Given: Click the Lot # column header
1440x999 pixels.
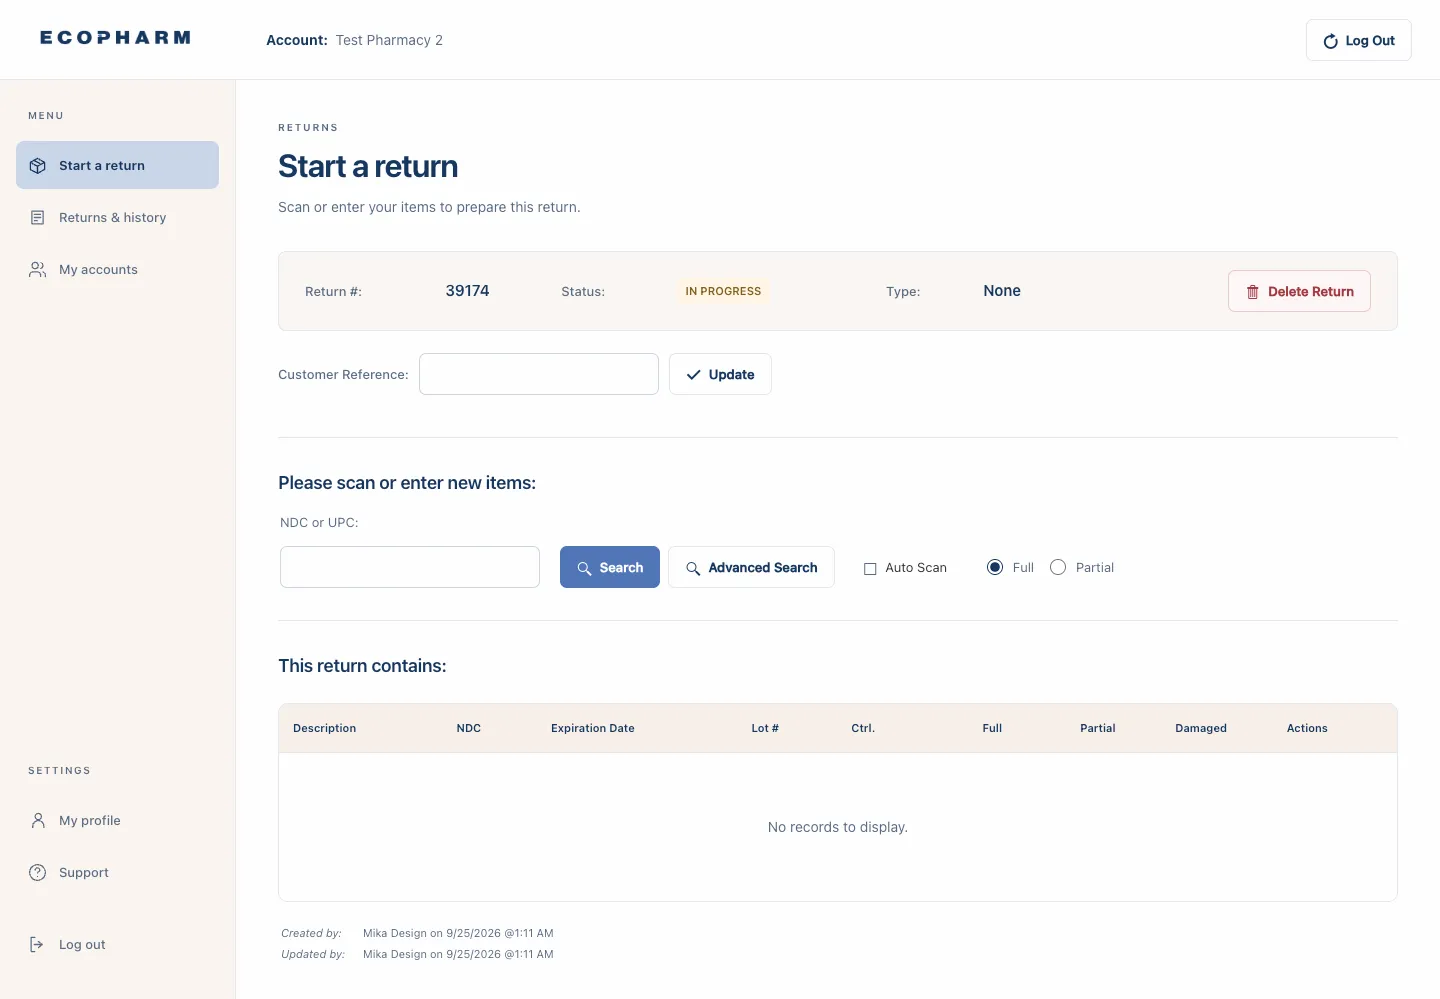Looking at the screenshot, I should pos(765,728).
